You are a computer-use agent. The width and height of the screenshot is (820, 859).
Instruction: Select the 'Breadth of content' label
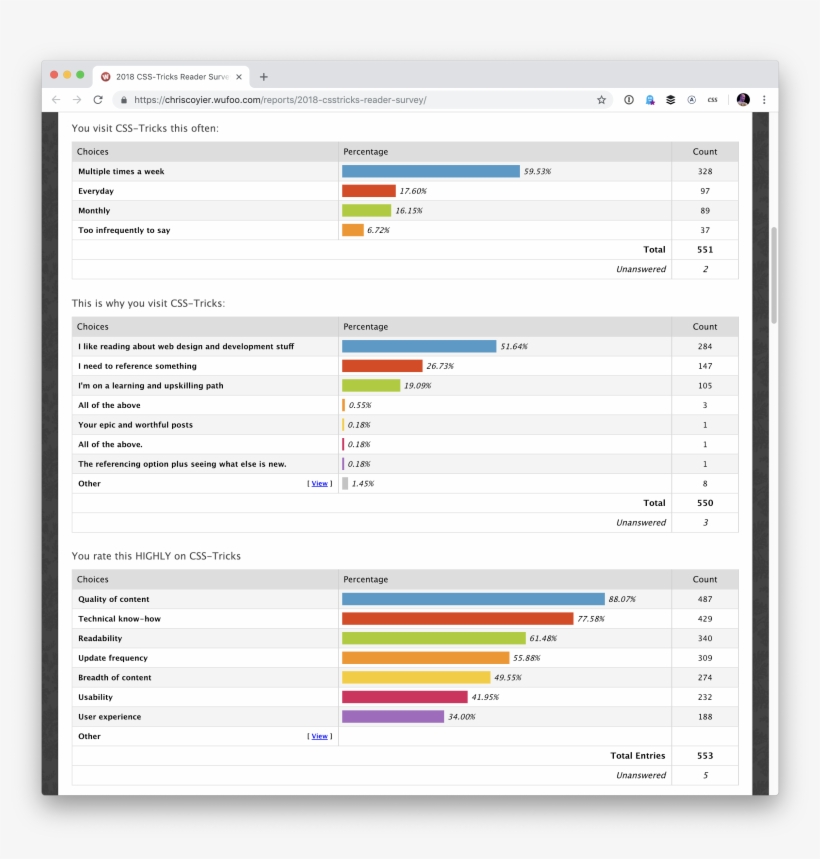[114, 678]
